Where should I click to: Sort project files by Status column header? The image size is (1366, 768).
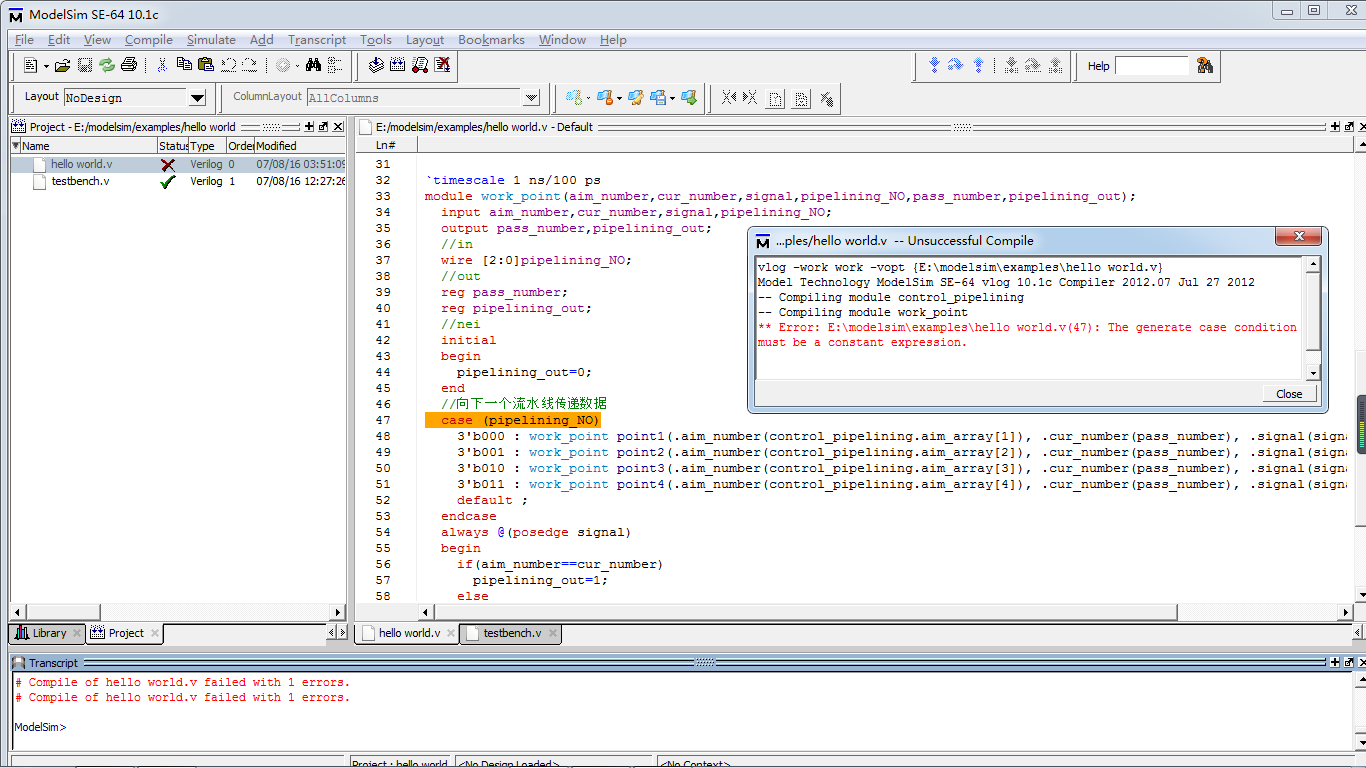coord(172,146)
